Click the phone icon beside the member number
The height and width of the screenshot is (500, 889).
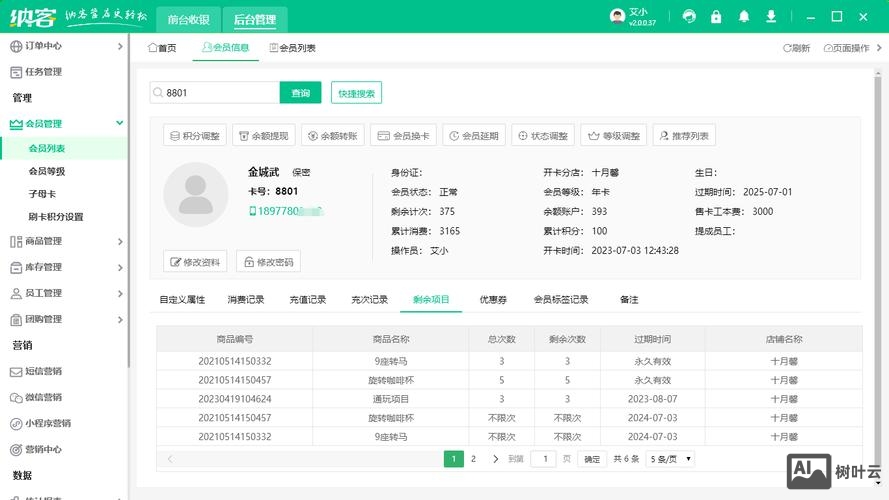(253, 211)
